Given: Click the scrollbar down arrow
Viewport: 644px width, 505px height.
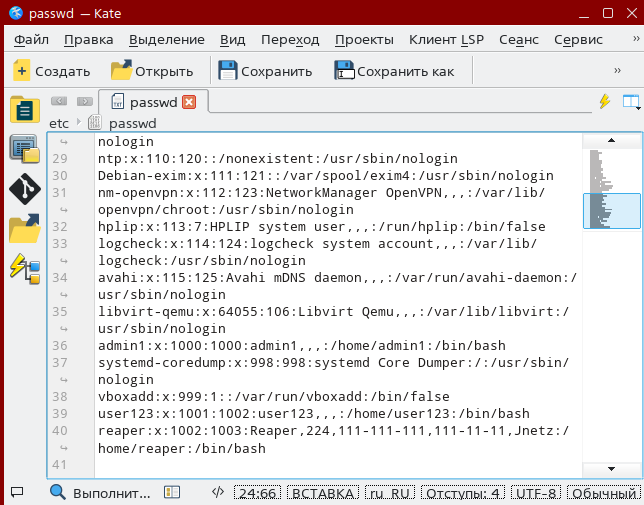Looking at the screenshot, I should [x=611, y=469].
